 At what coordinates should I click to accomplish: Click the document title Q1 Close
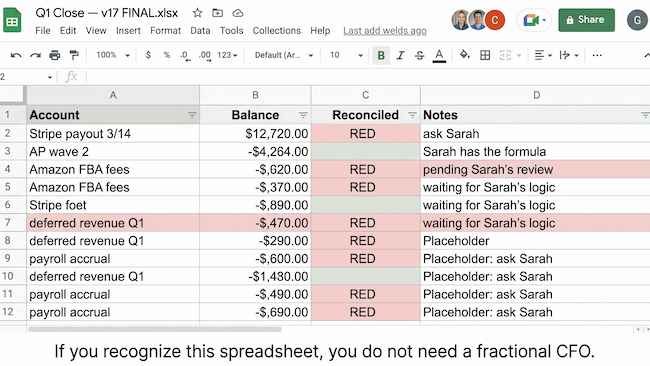[x=107, y=13]
